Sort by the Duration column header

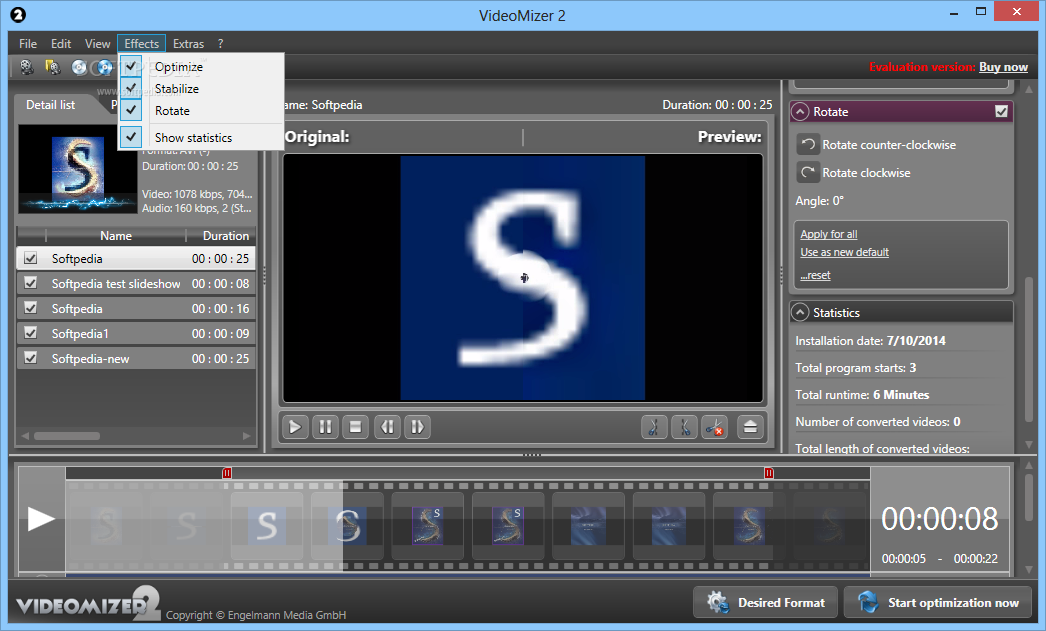click(225, 235)
